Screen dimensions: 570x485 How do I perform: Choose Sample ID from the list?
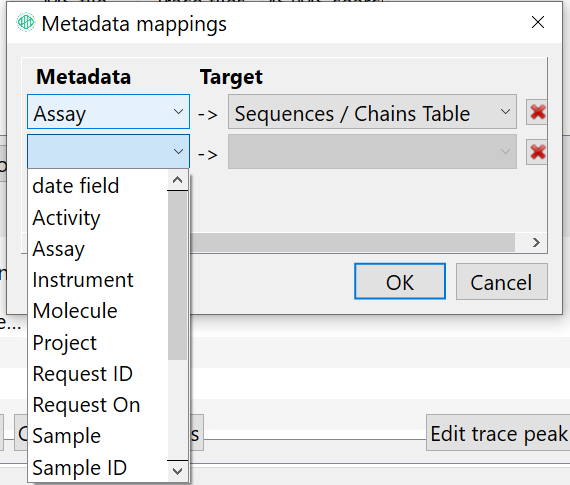point(80,468)
